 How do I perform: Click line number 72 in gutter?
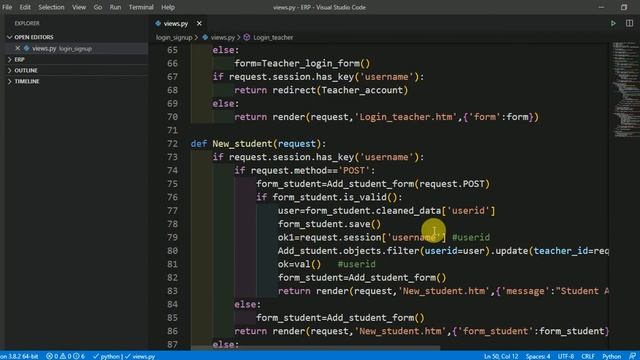point(173,144)
